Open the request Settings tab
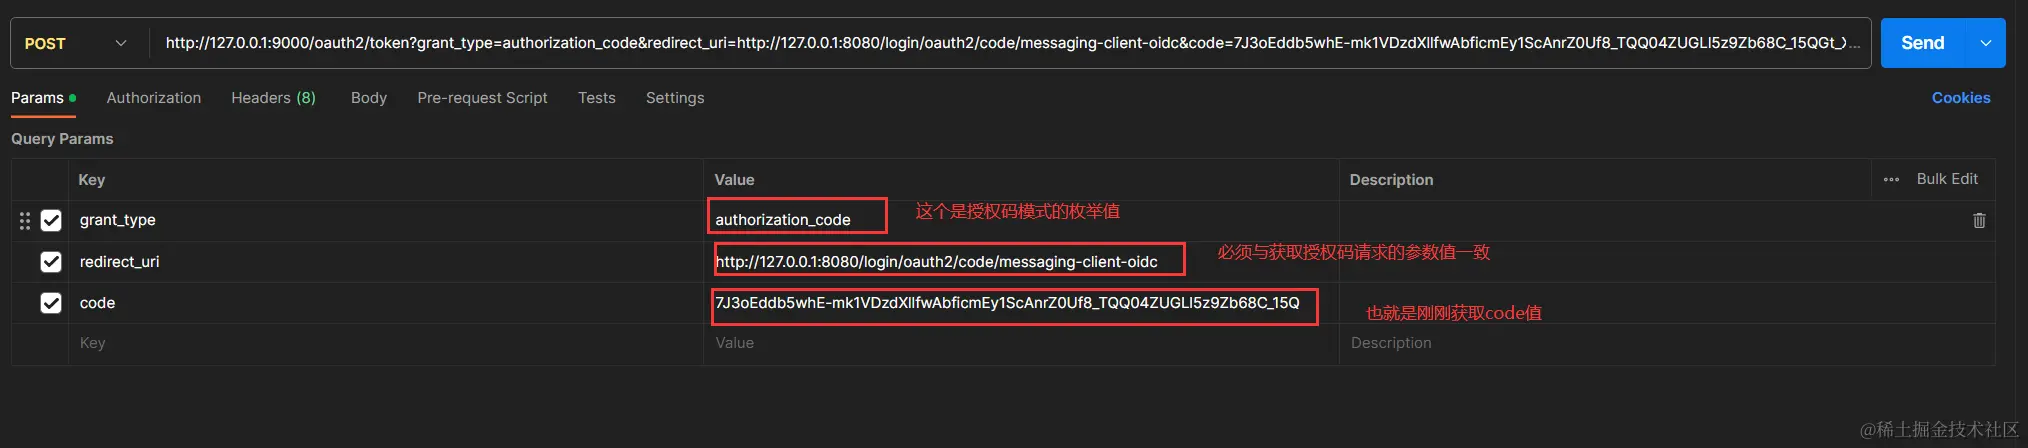Viewport: 2028px width, 448px height. pos(675,98)
